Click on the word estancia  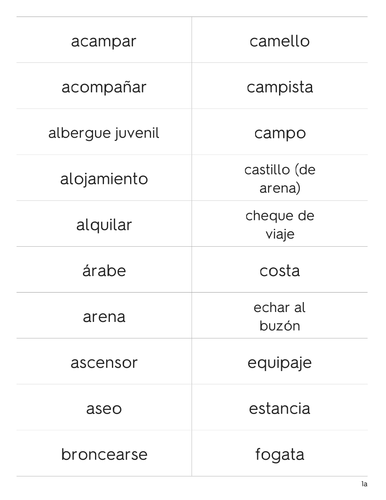[x=280, y=408]
